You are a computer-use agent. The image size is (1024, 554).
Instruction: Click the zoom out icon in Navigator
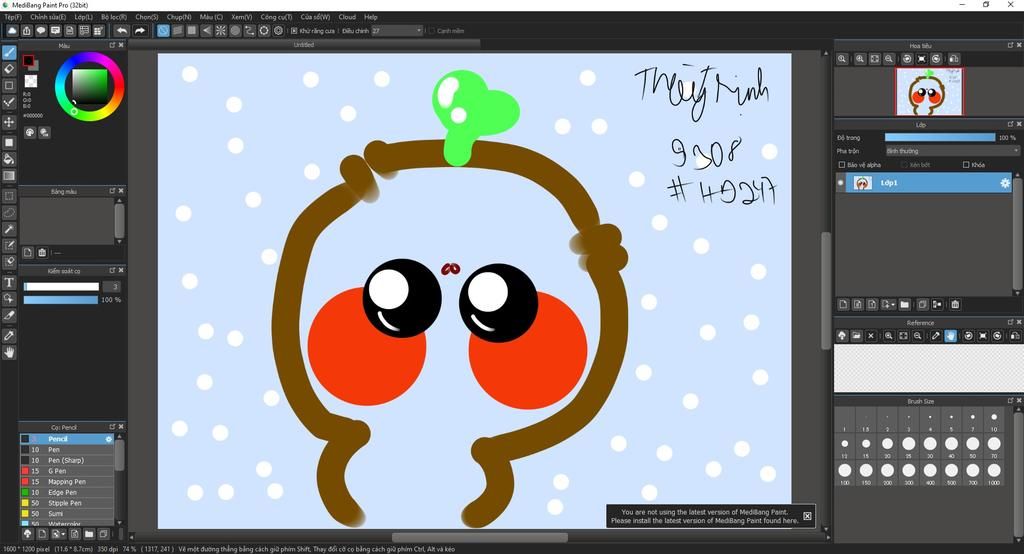(x=889, y=59)
